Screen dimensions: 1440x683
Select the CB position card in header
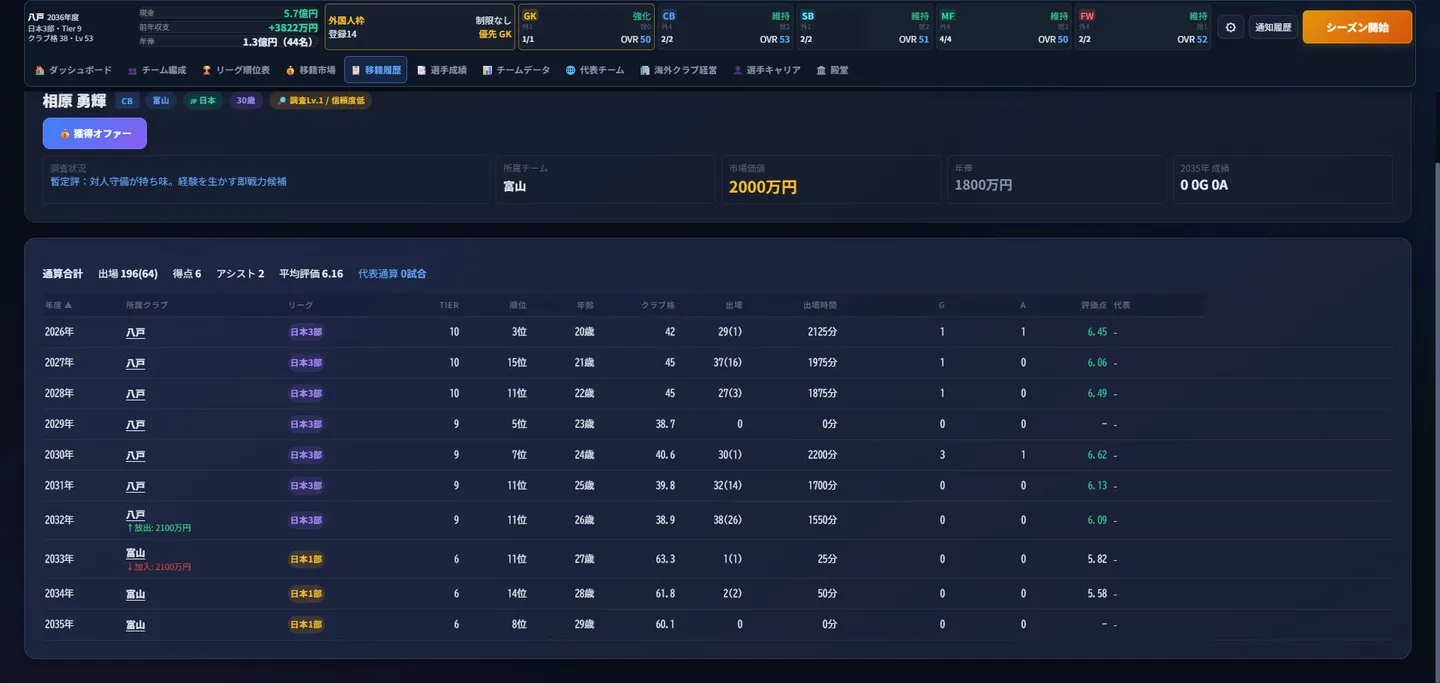[x=725, y=27]
